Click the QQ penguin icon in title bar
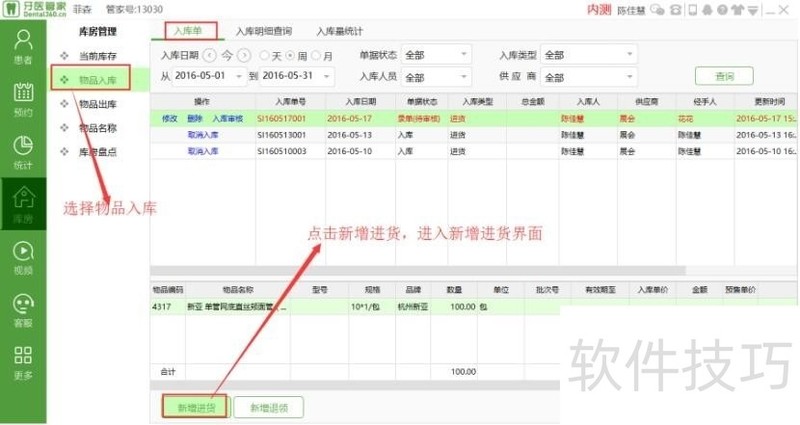 point(707,10)
